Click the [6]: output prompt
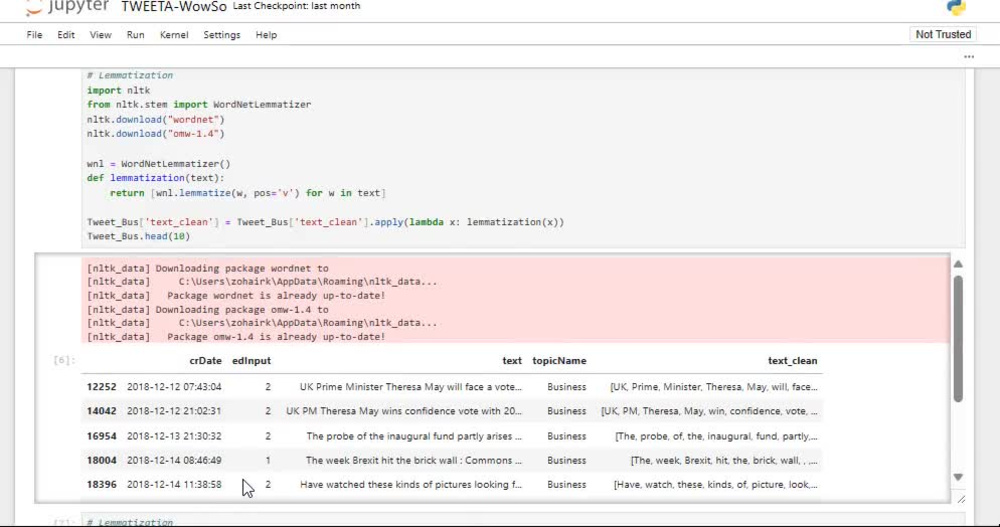 click(x=64, y=360)
